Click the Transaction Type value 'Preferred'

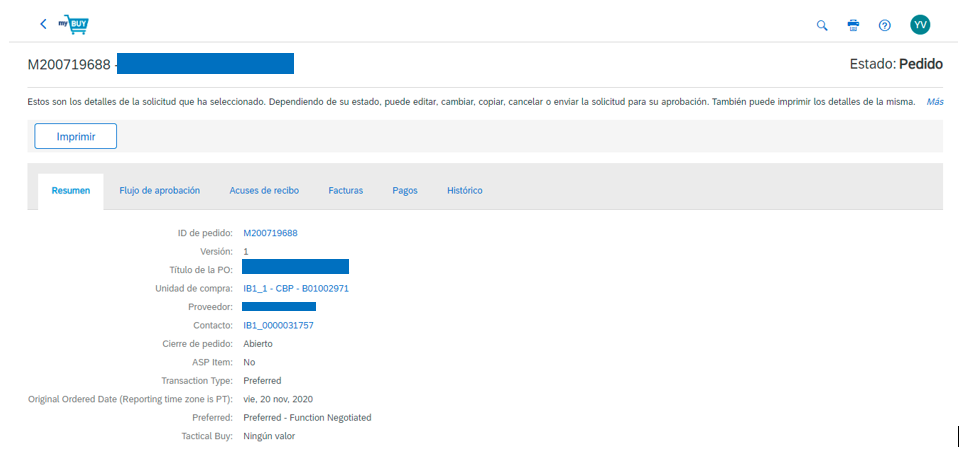(262, 380)
